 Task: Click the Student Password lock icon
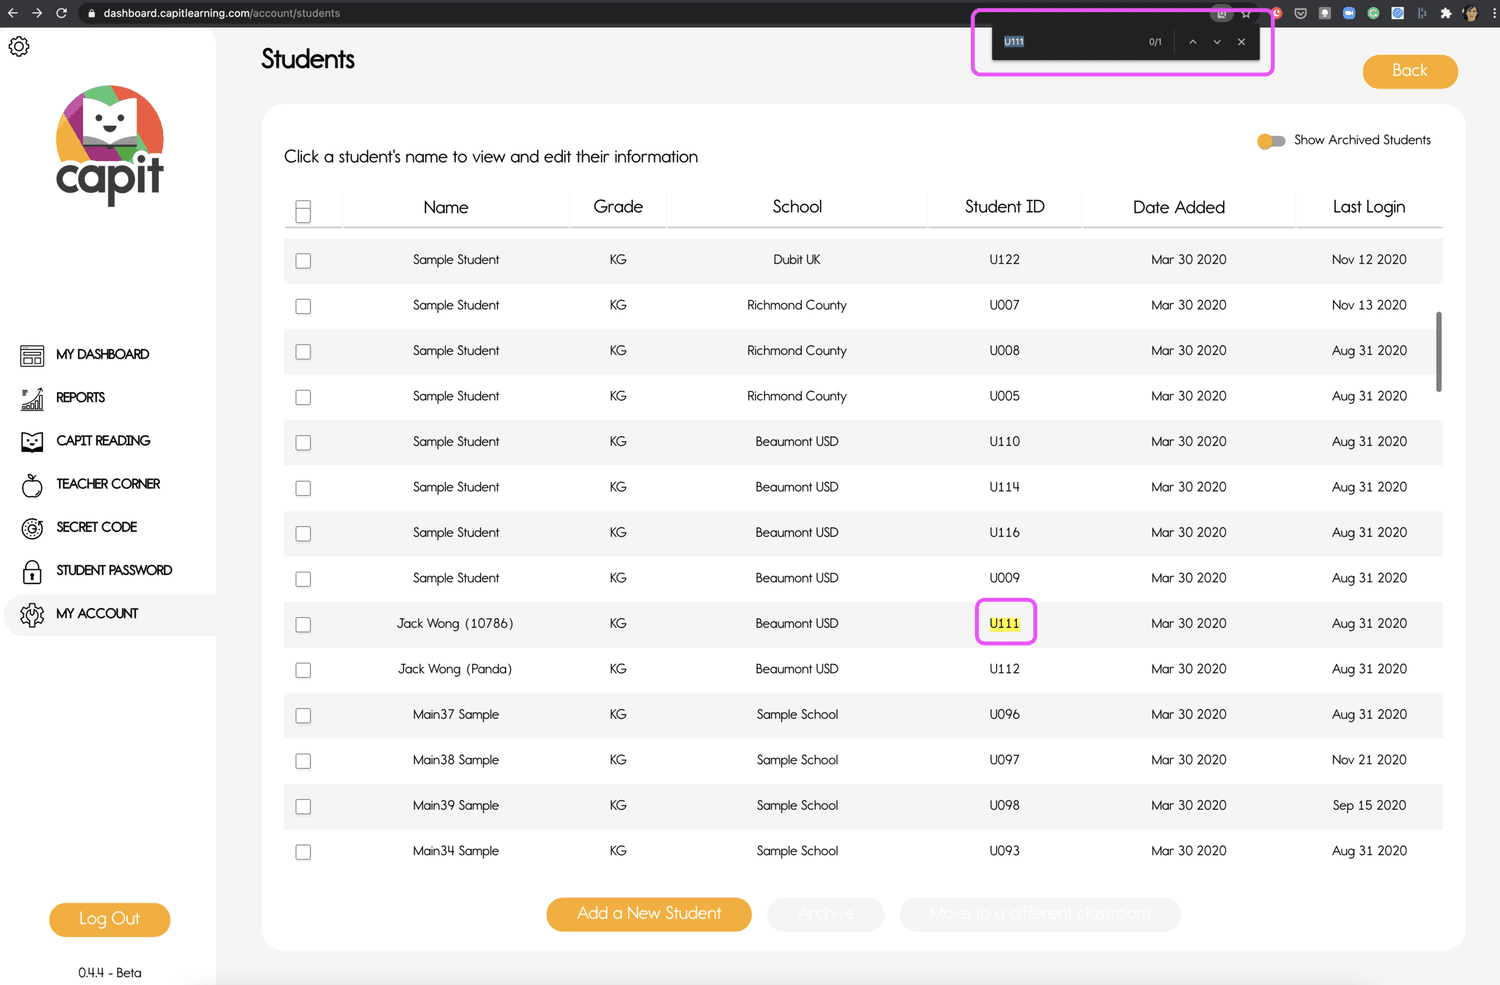coord(32,571)
